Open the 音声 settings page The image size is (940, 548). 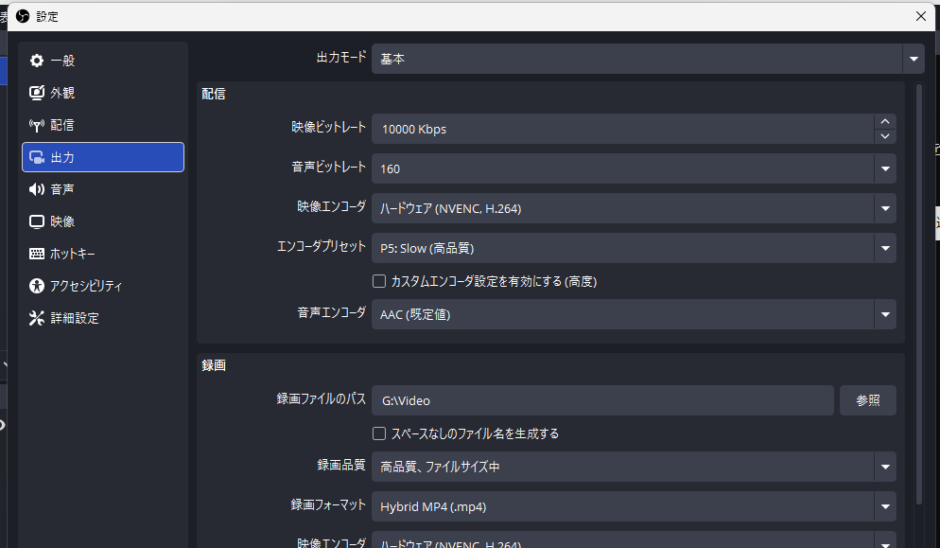103,189
